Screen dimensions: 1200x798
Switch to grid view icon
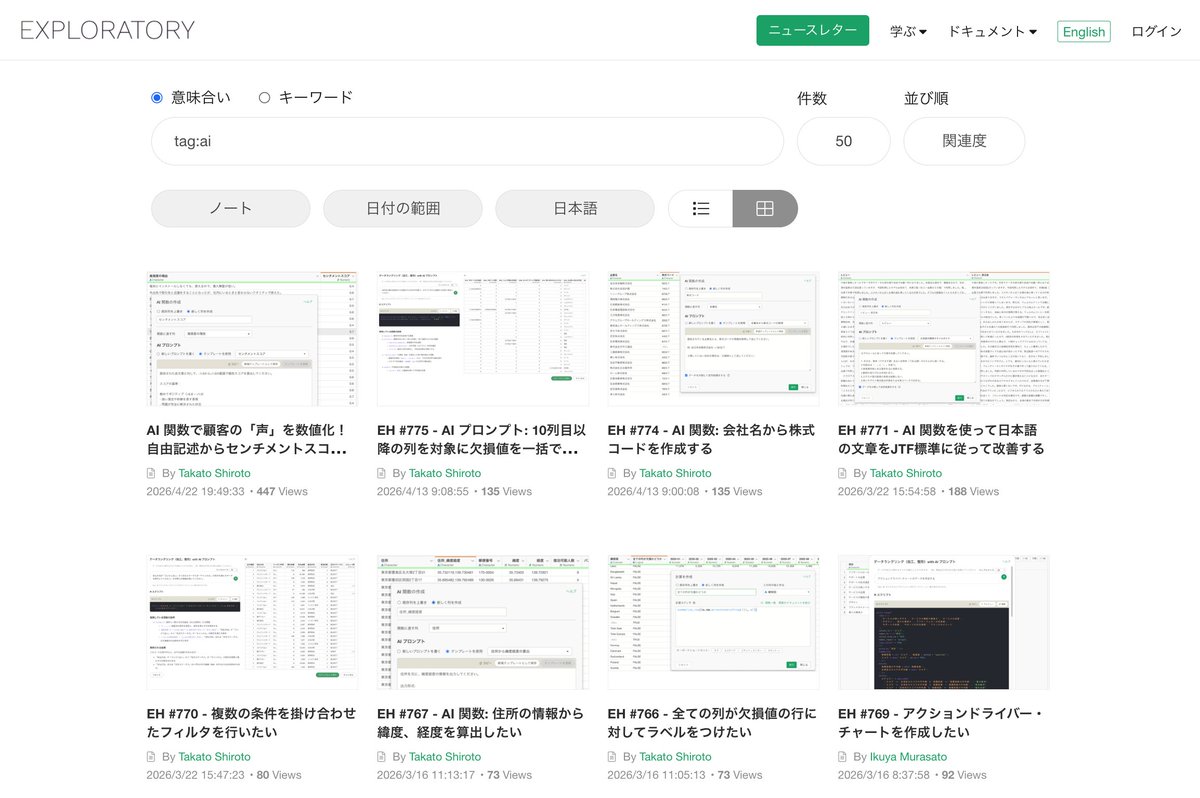click(x=765, y=208)
